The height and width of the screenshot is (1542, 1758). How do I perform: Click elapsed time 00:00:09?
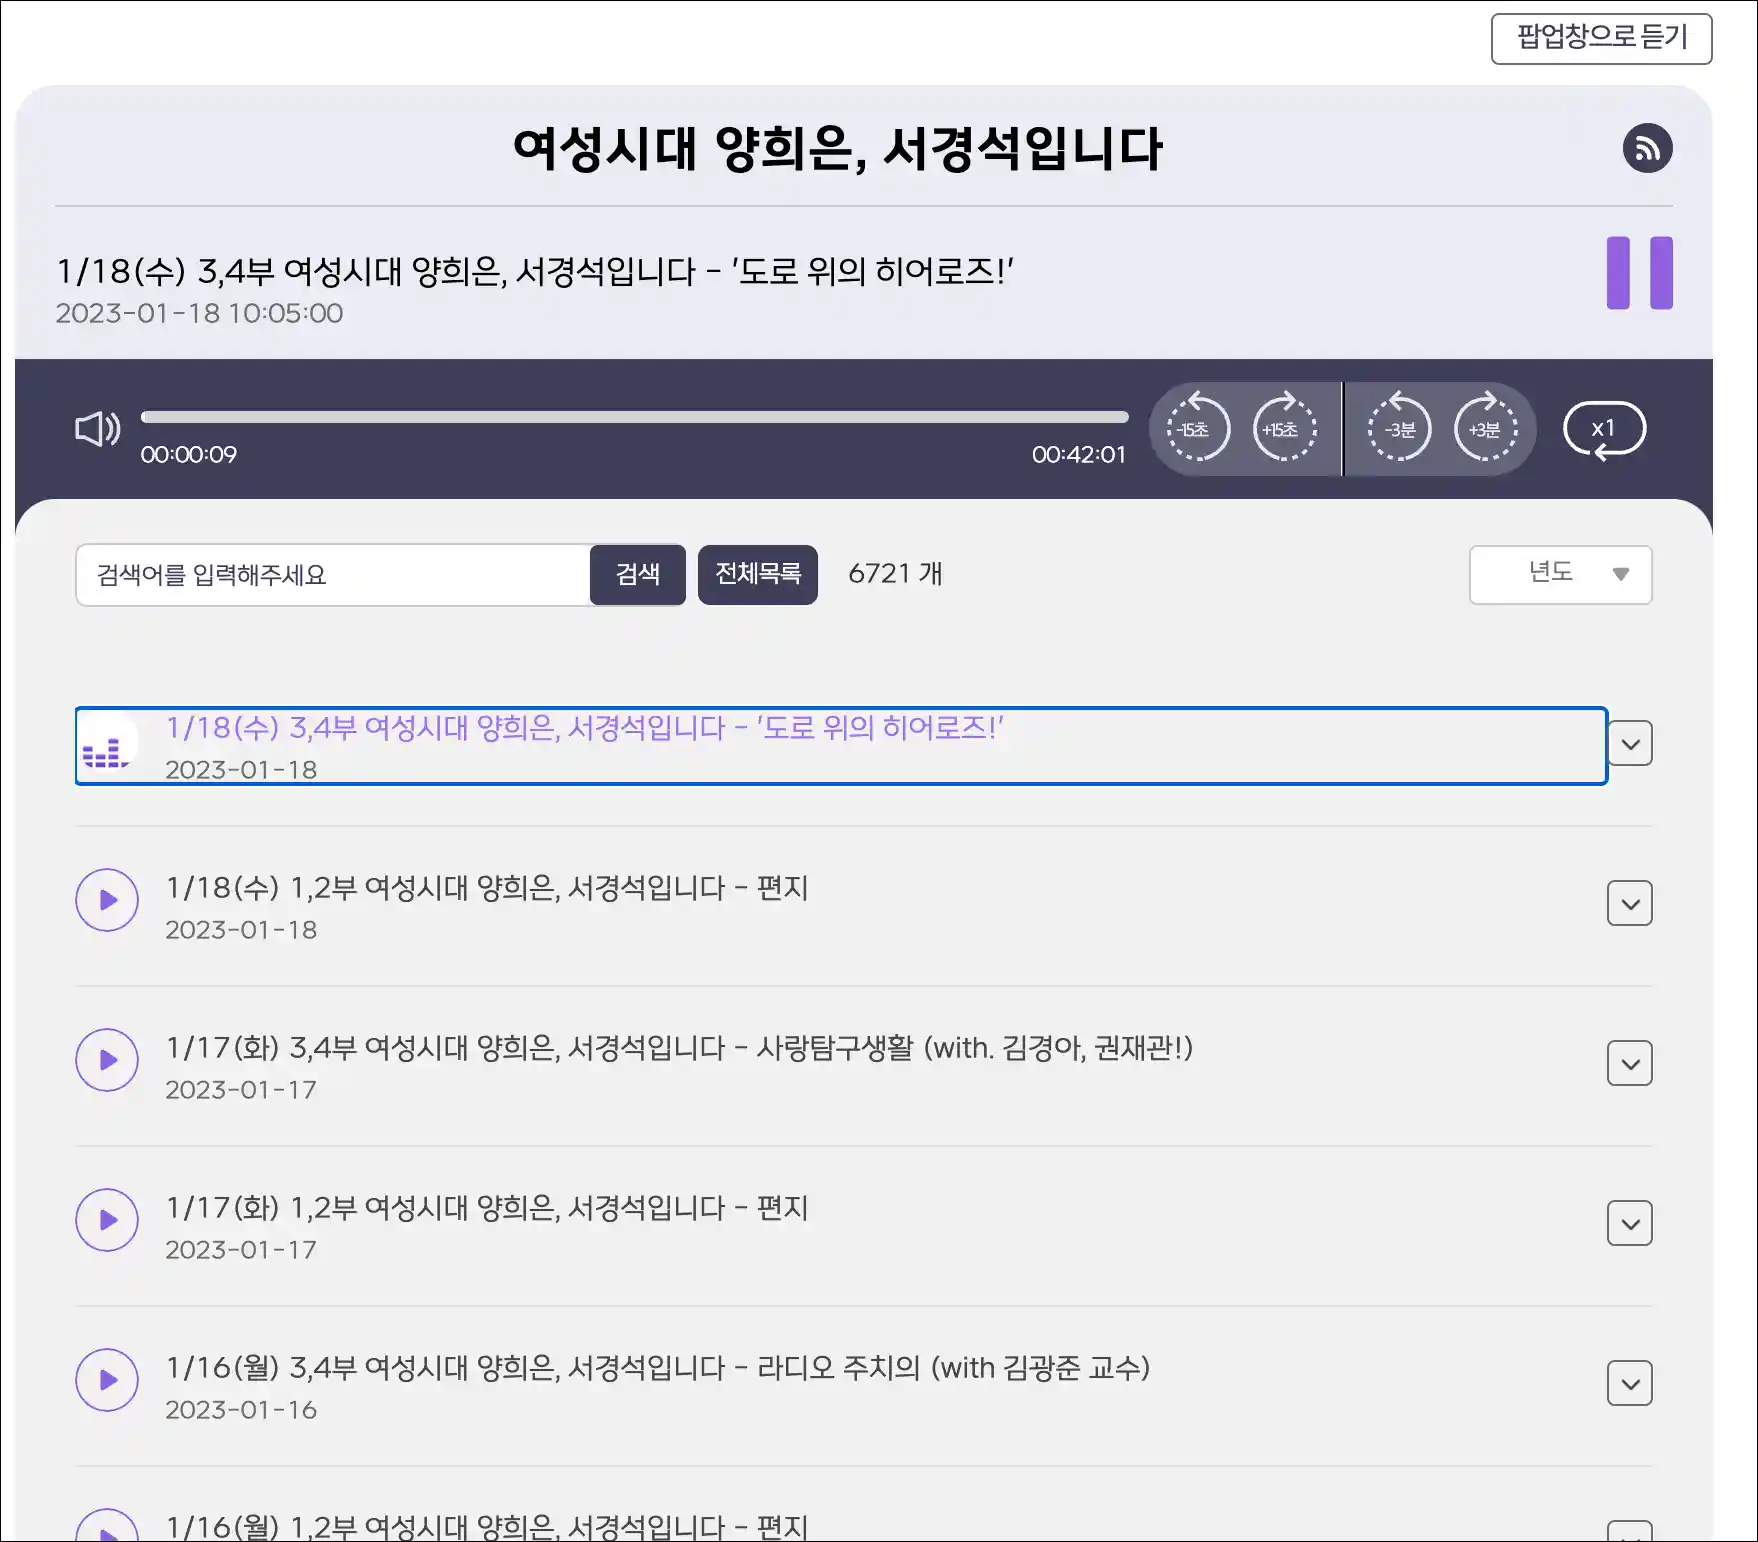tap(189, 455)
